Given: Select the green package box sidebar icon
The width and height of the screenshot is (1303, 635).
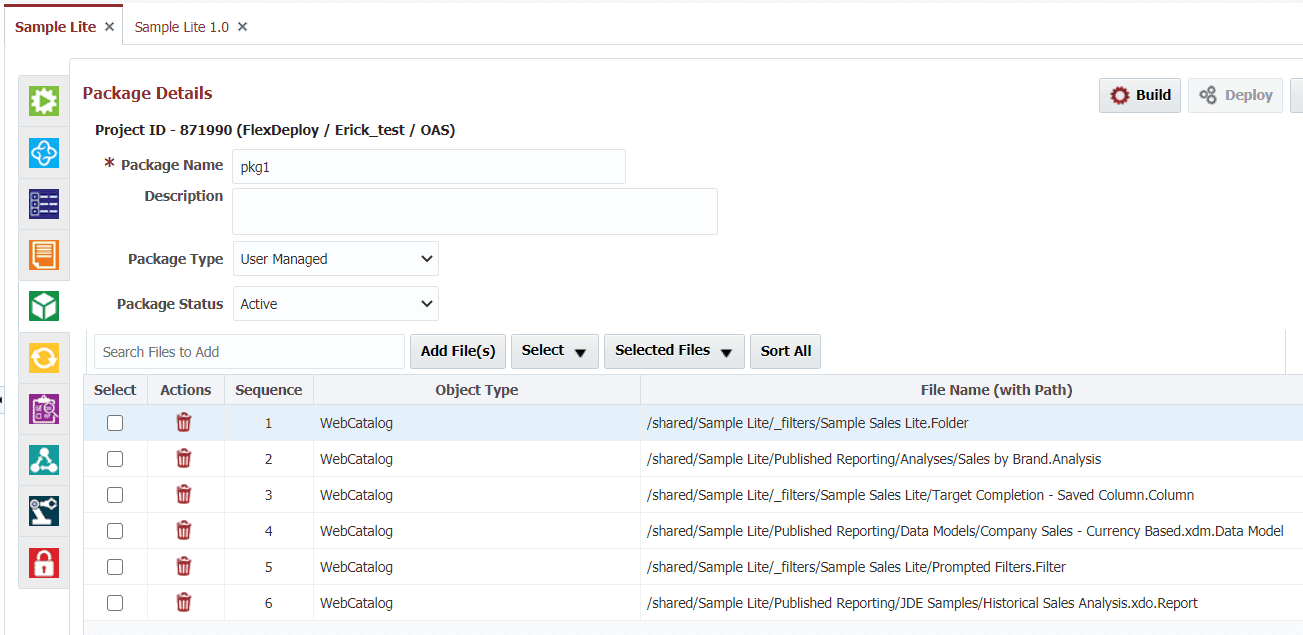Looking at the screenshot, I should (44, 306).
